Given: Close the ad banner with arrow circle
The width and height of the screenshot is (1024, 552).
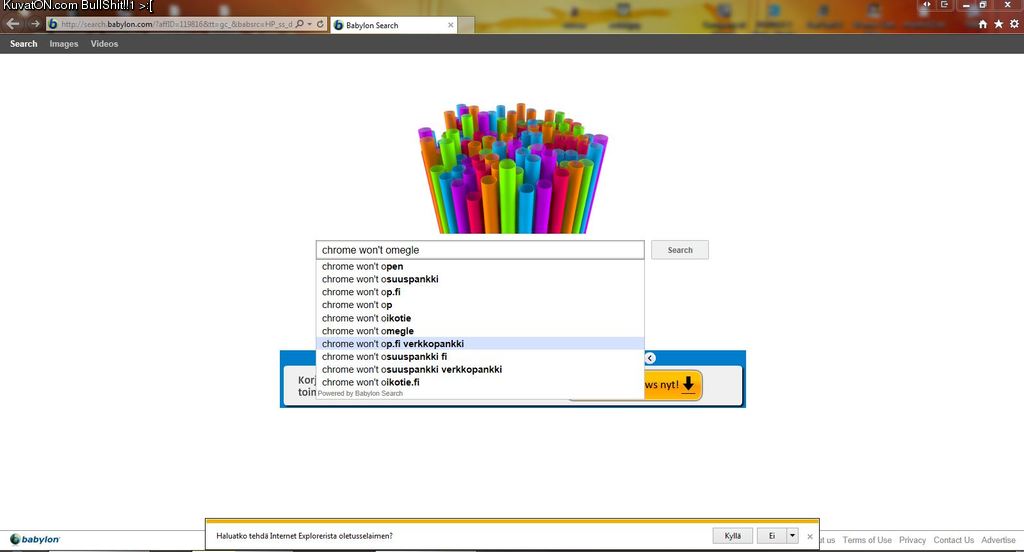Looking at the screenshot, I should (650, 358).
